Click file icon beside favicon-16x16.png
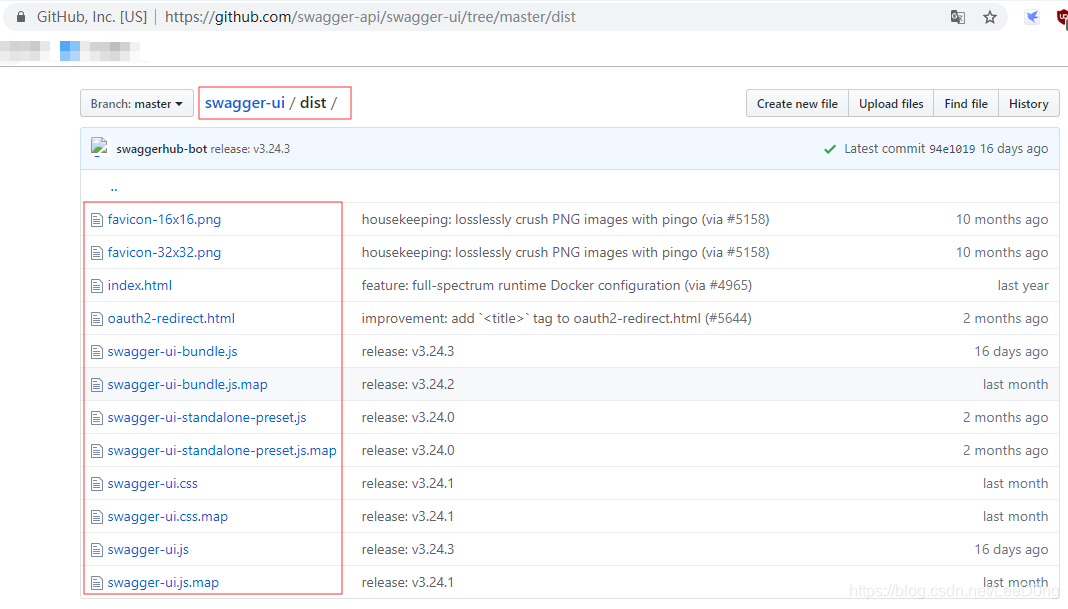The height and width of the screenshot is (609, 1068). point(97,220)
